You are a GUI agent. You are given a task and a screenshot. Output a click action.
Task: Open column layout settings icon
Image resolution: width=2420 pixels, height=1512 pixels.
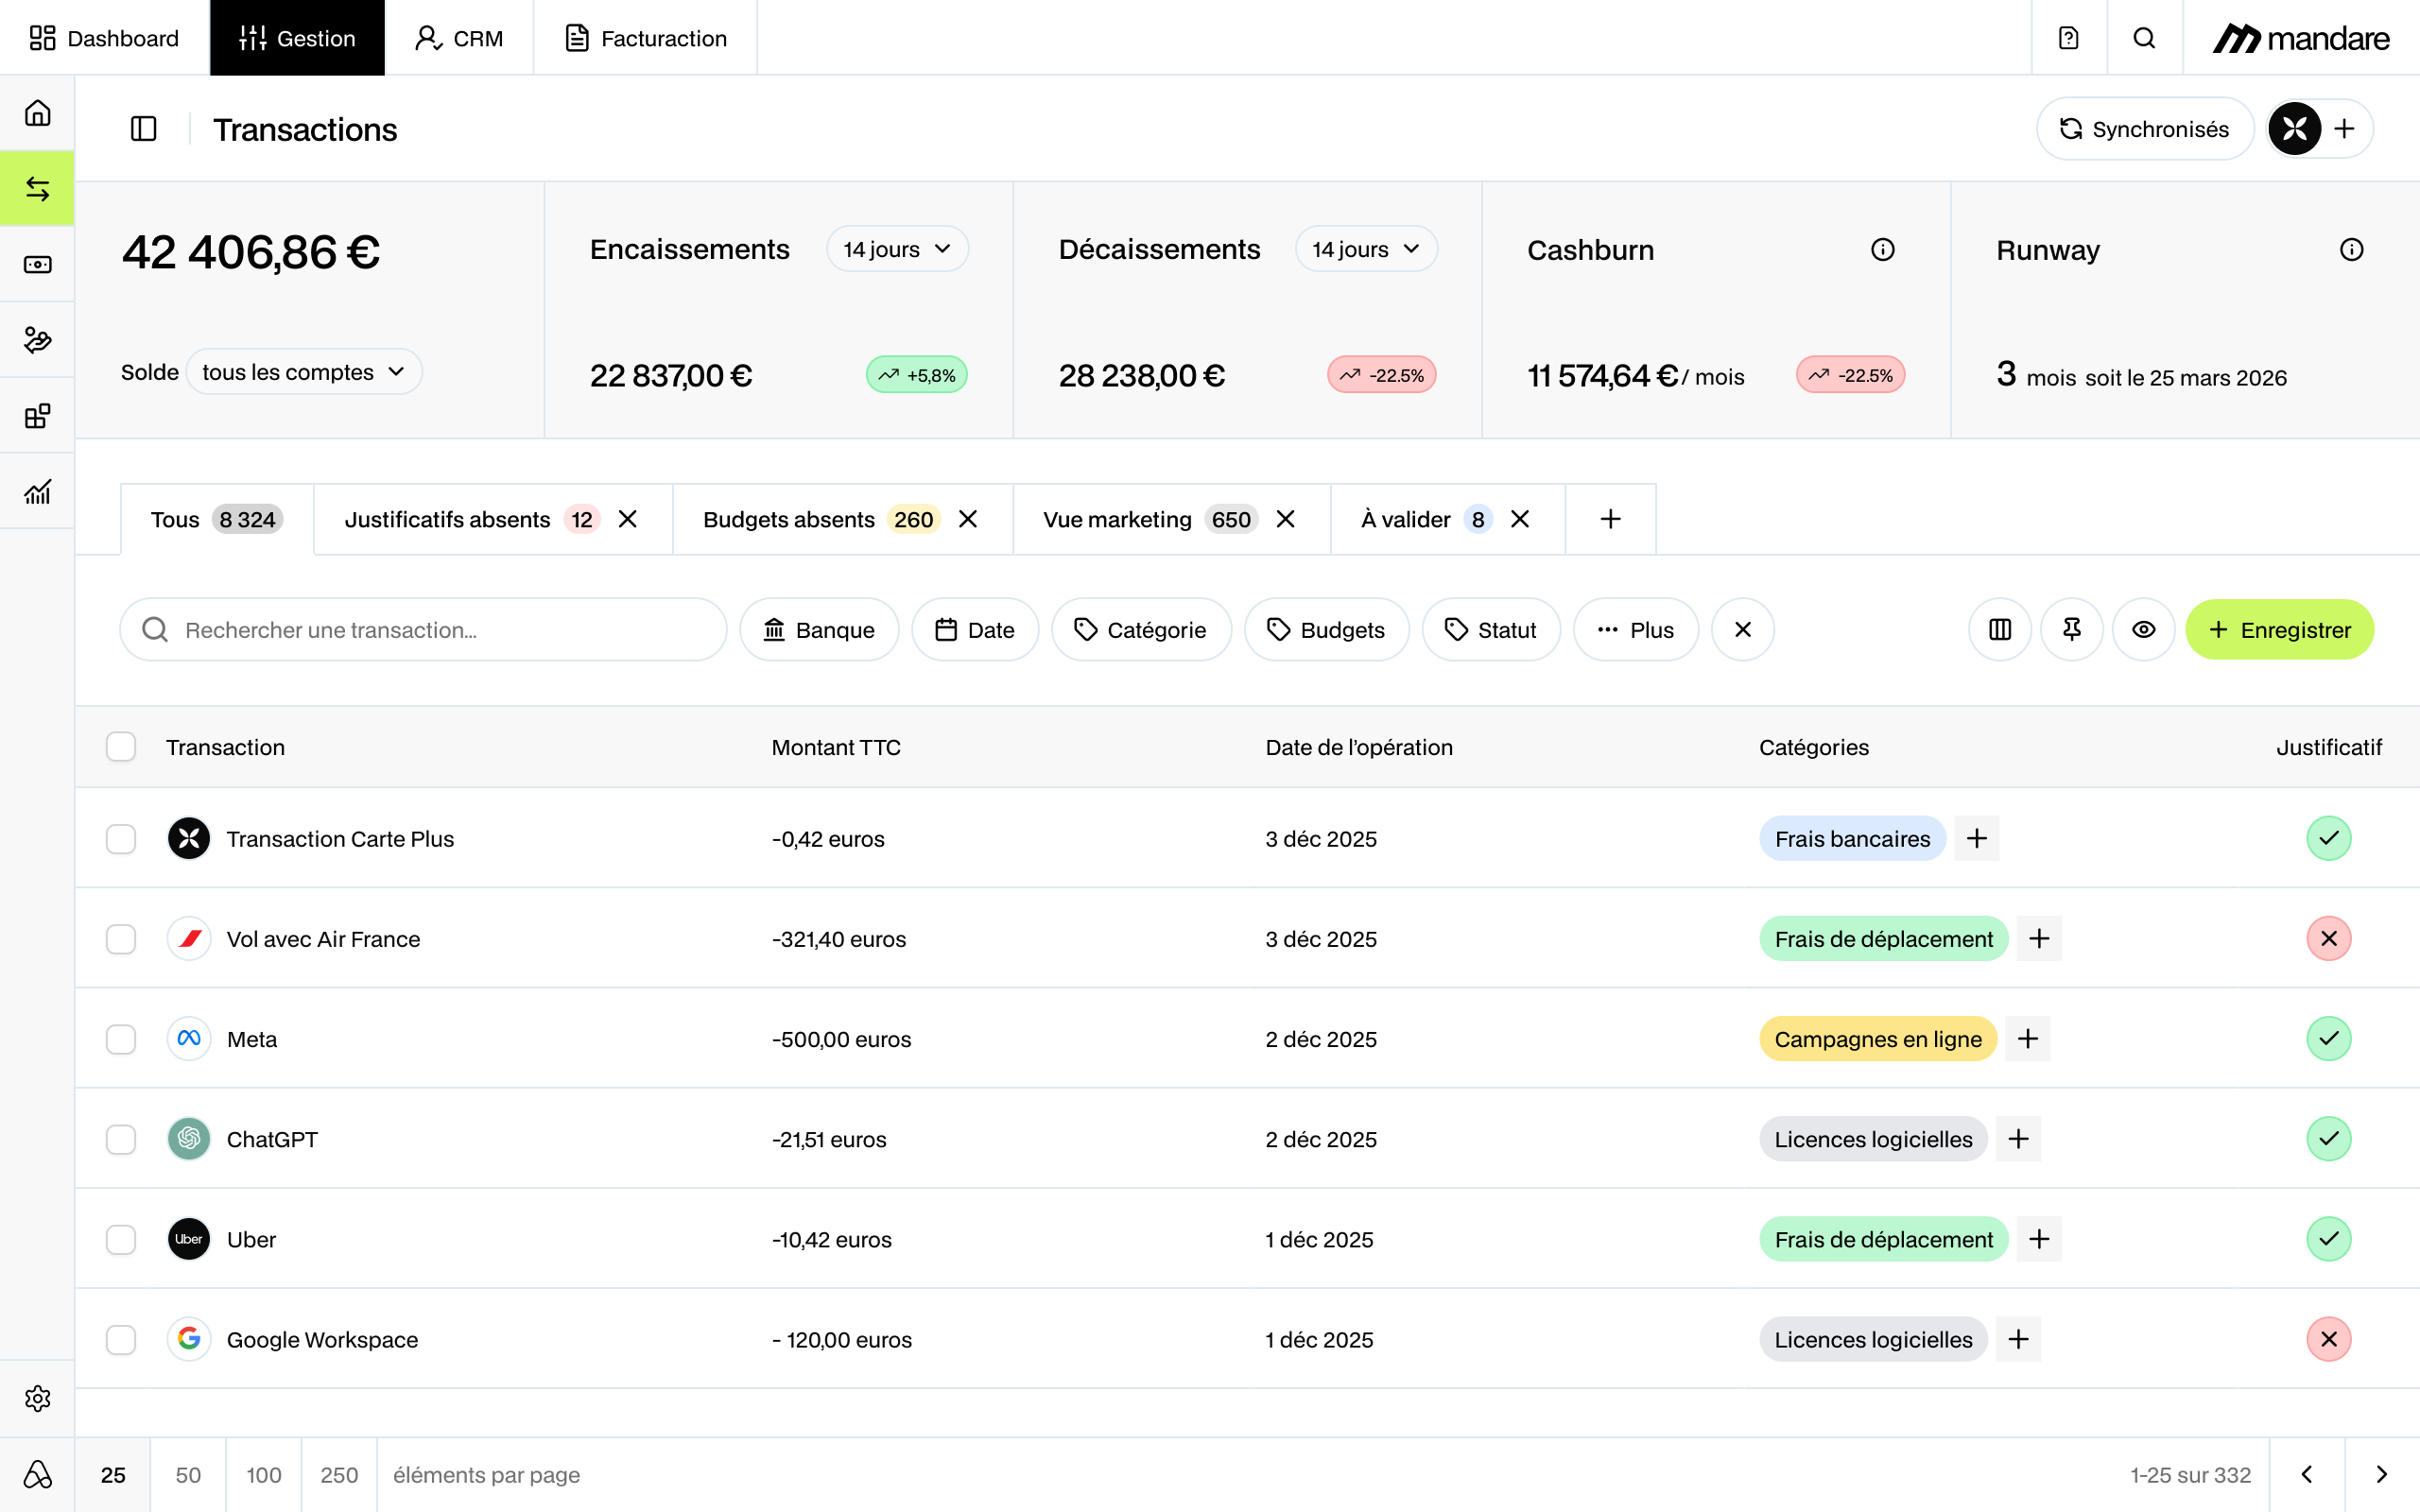click(x=1999, y=630)
